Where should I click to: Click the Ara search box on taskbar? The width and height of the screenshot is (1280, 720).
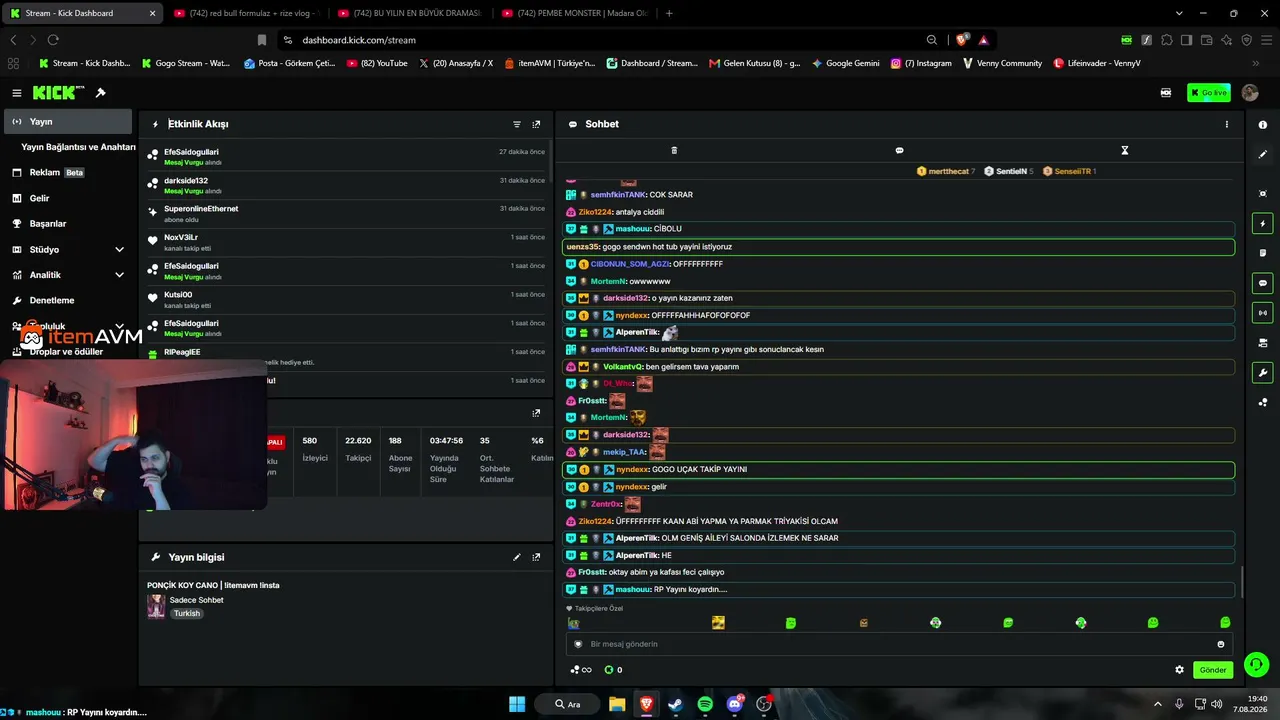click(x=568, y=704)
